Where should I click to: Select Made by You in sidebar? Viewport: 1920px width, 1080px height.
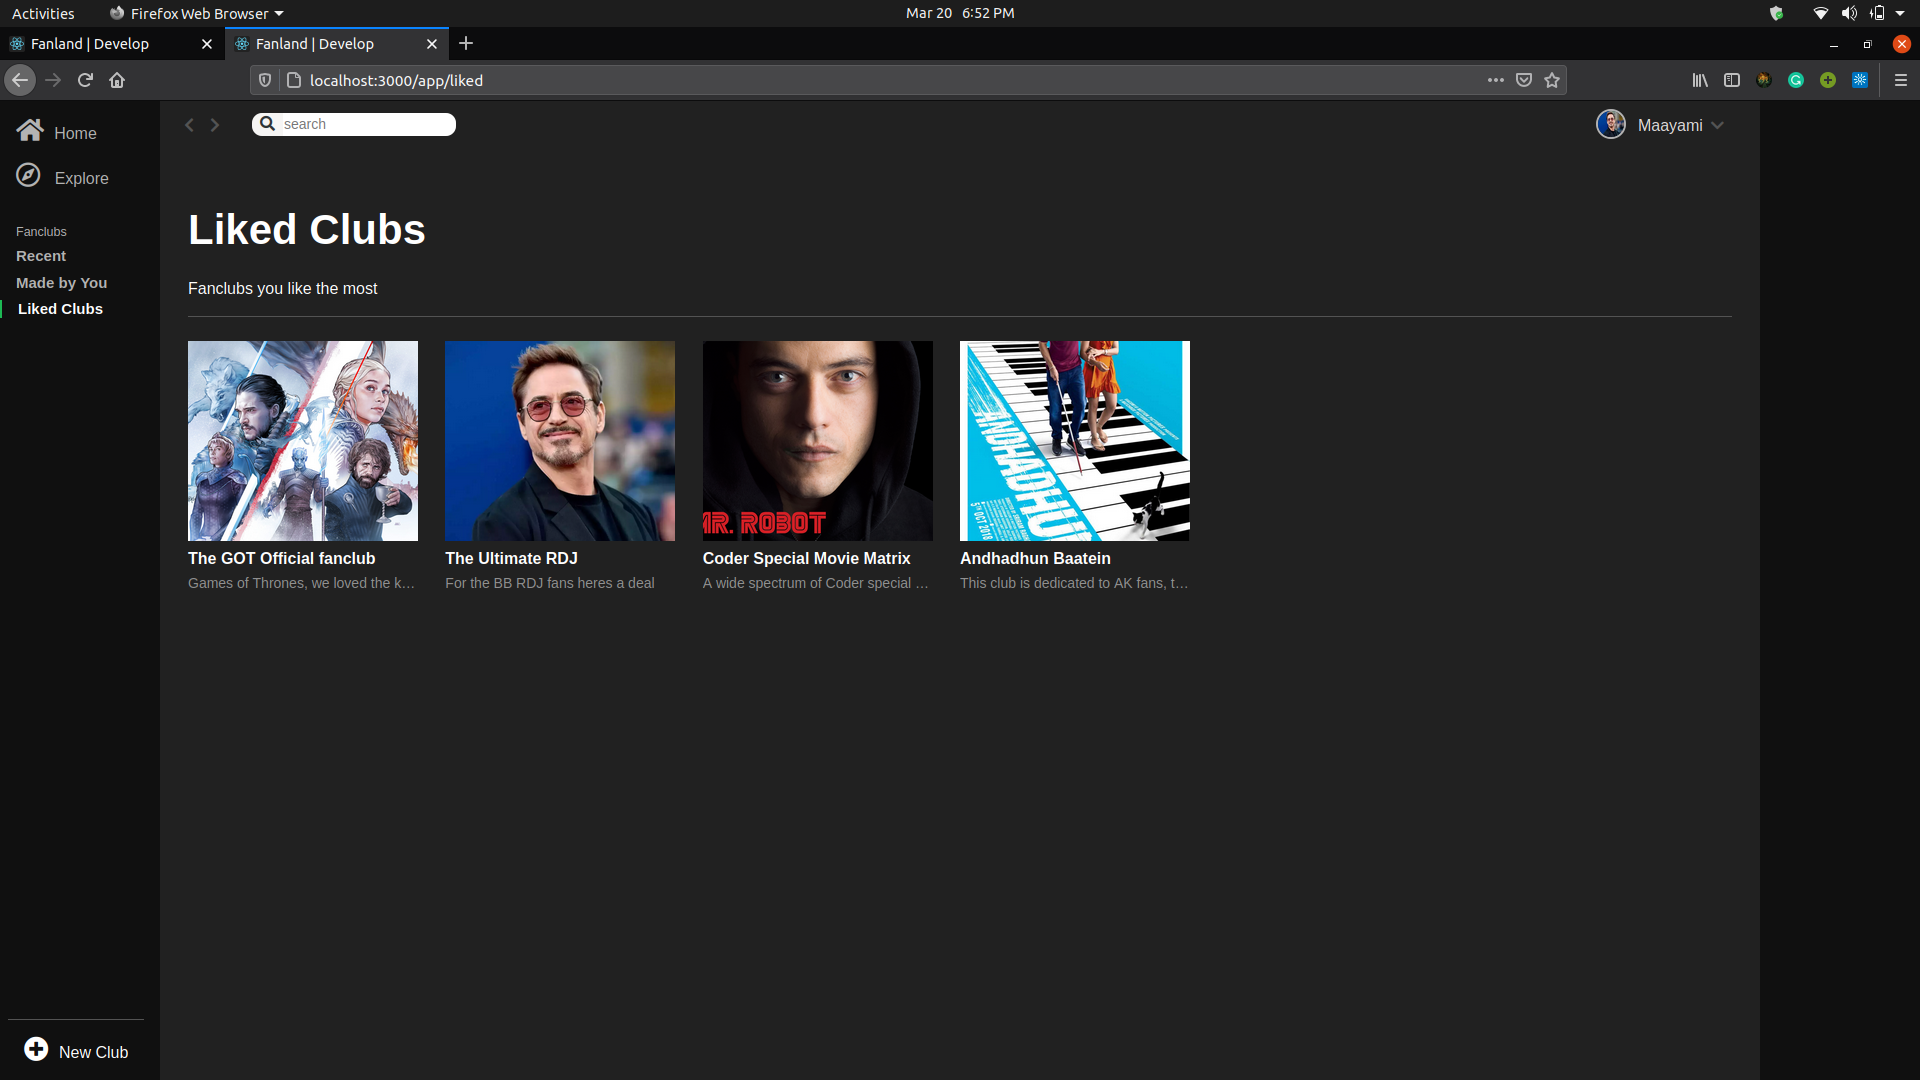pyautogui.click(x=61, y=282)
